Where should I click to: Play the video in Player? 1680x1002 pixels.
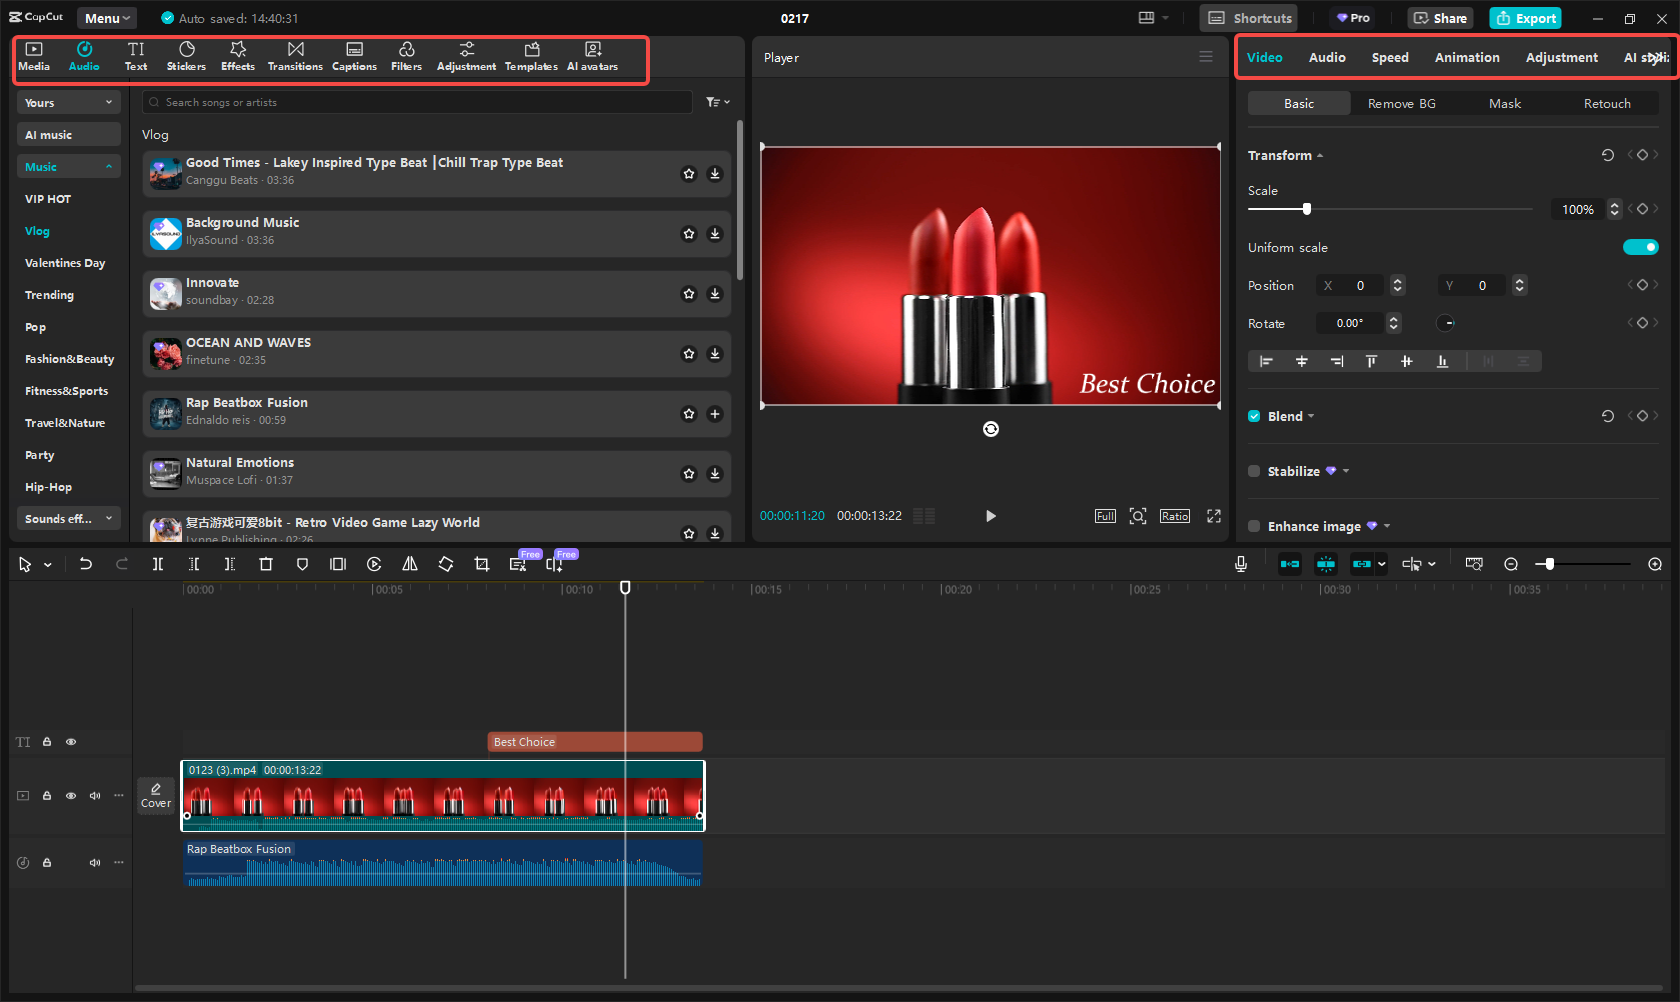[x=990, y=516]
